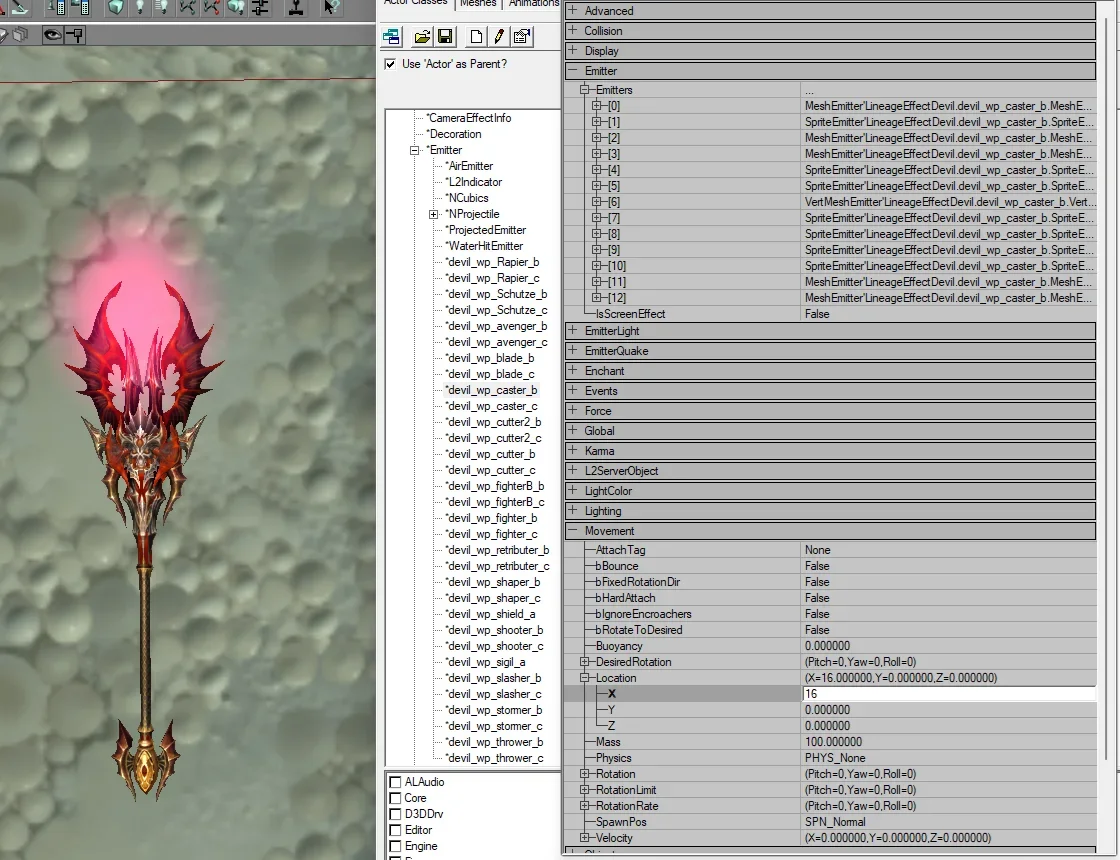Expand the *NProjectile class tree node

click(433, 214)
